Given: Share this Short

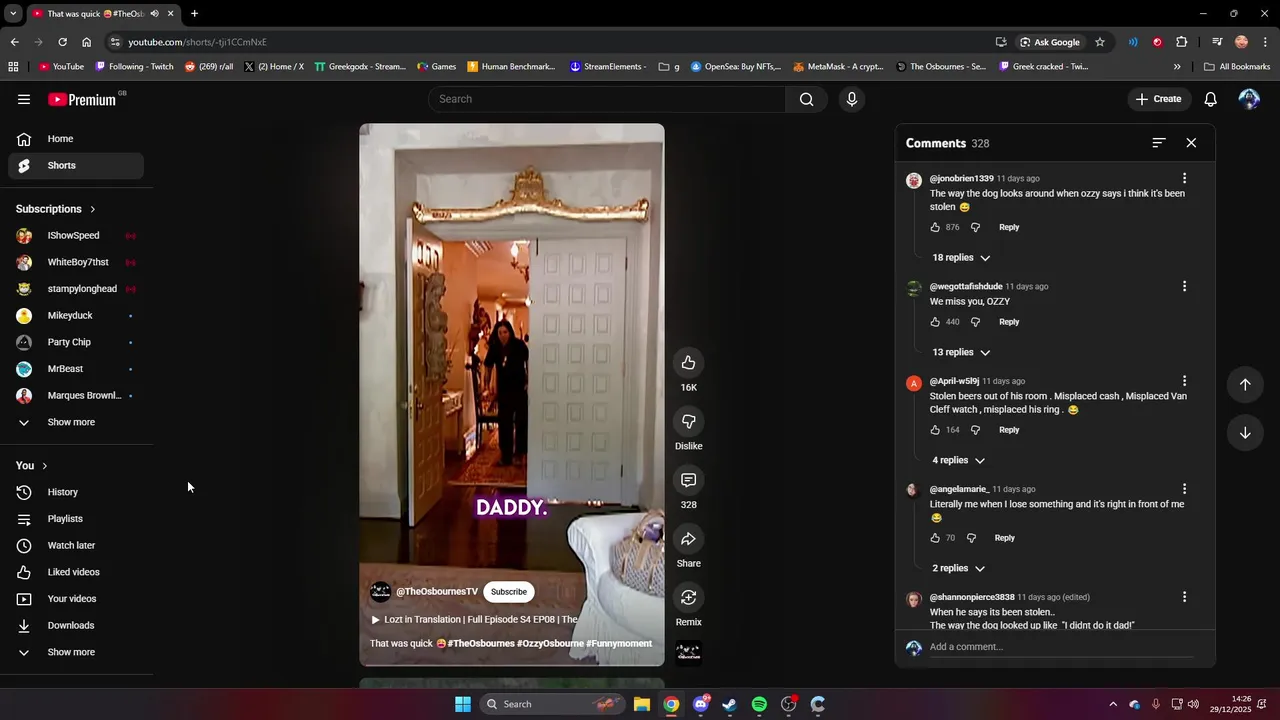Looking at the screenshot, I should (688, 539).
